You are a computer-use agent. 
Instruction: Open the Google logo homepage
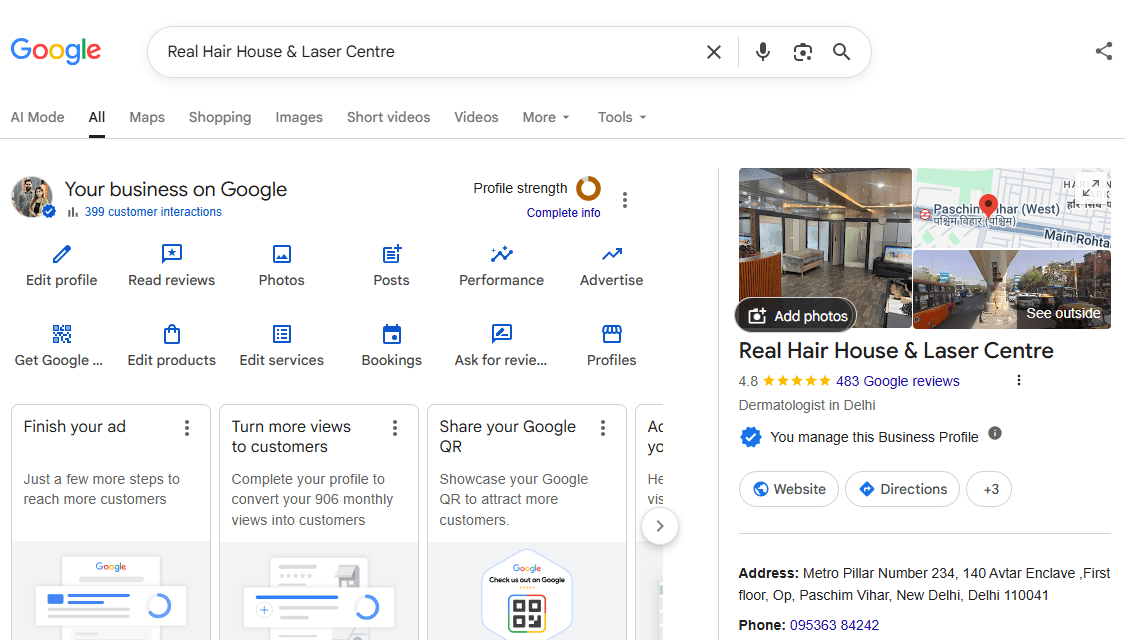56,51
